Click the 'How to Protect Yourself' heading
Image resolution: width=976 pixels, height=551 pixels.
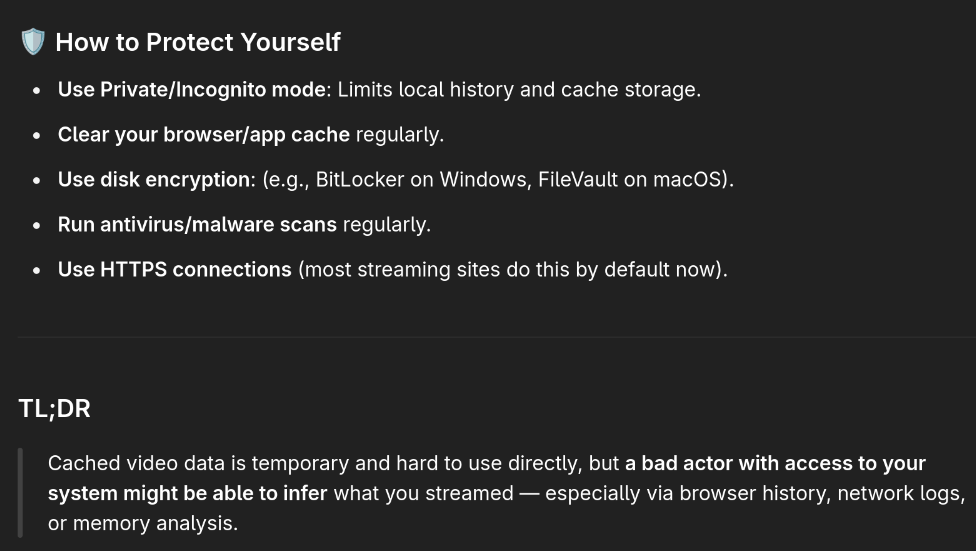(198, 42)
